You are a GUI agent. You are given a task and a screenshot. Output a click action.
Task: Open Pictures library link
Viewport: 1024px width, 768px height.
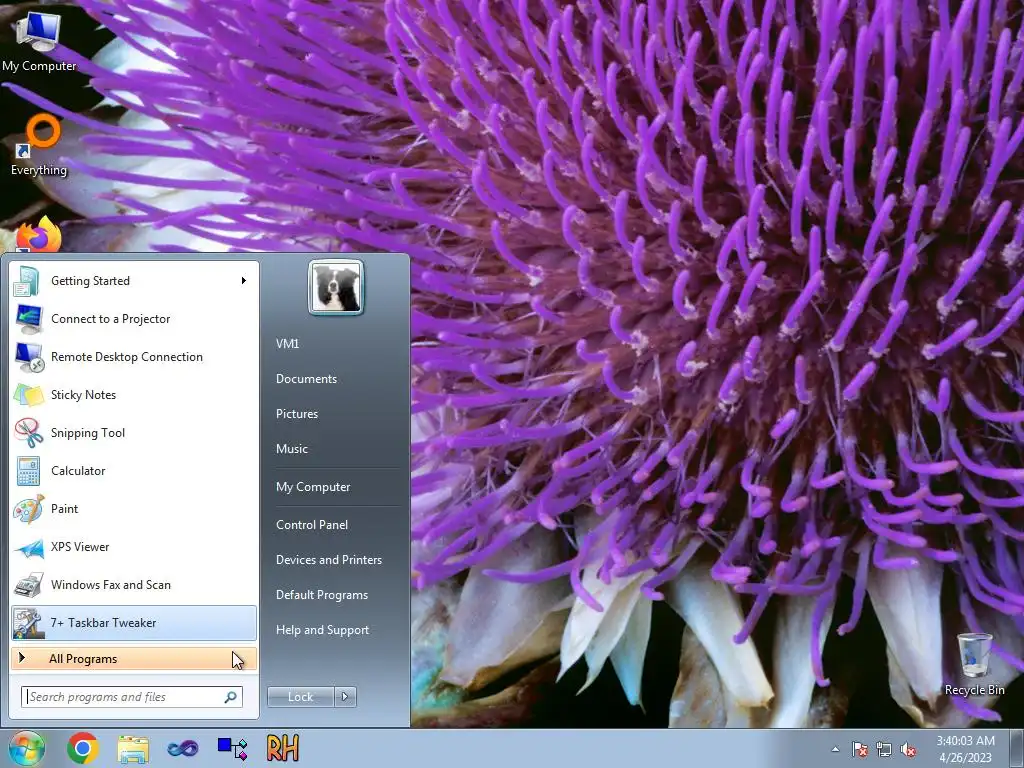tap(296, 414)
